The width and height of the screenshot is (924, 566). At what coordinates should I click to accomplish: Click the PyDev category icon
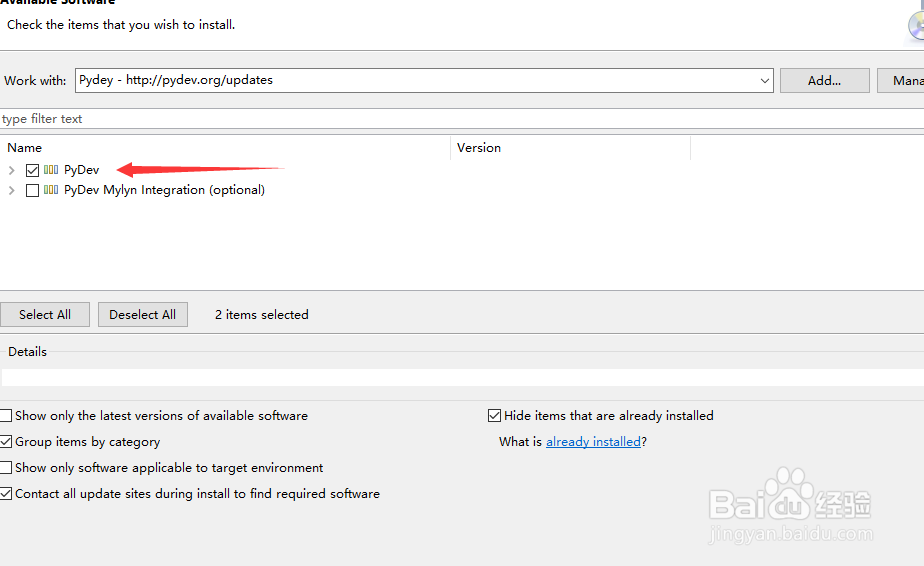coord(51,170)
